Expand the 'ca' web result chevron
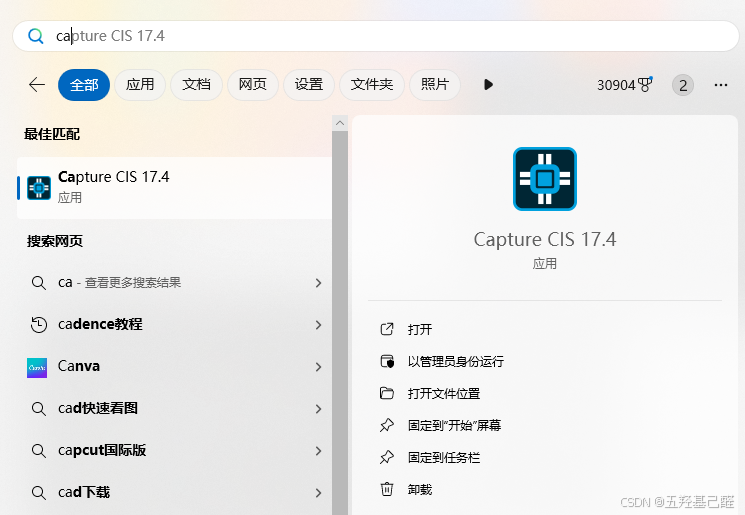 click(318, 283)
